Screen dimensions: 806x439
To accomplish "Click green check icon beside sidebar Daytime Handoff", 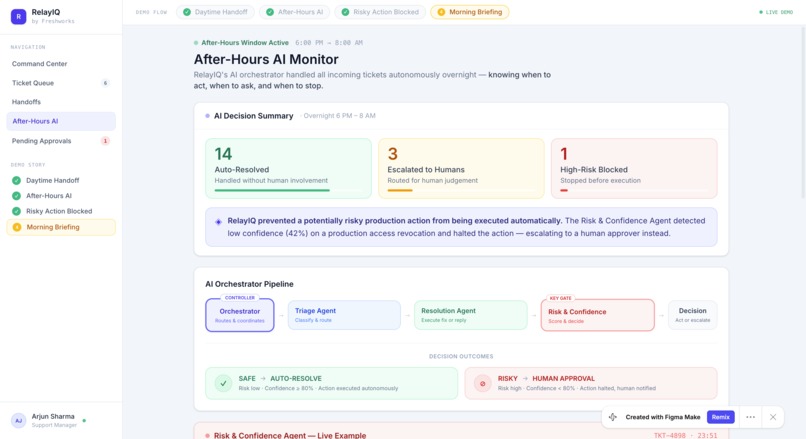I will tap(16, 180).
